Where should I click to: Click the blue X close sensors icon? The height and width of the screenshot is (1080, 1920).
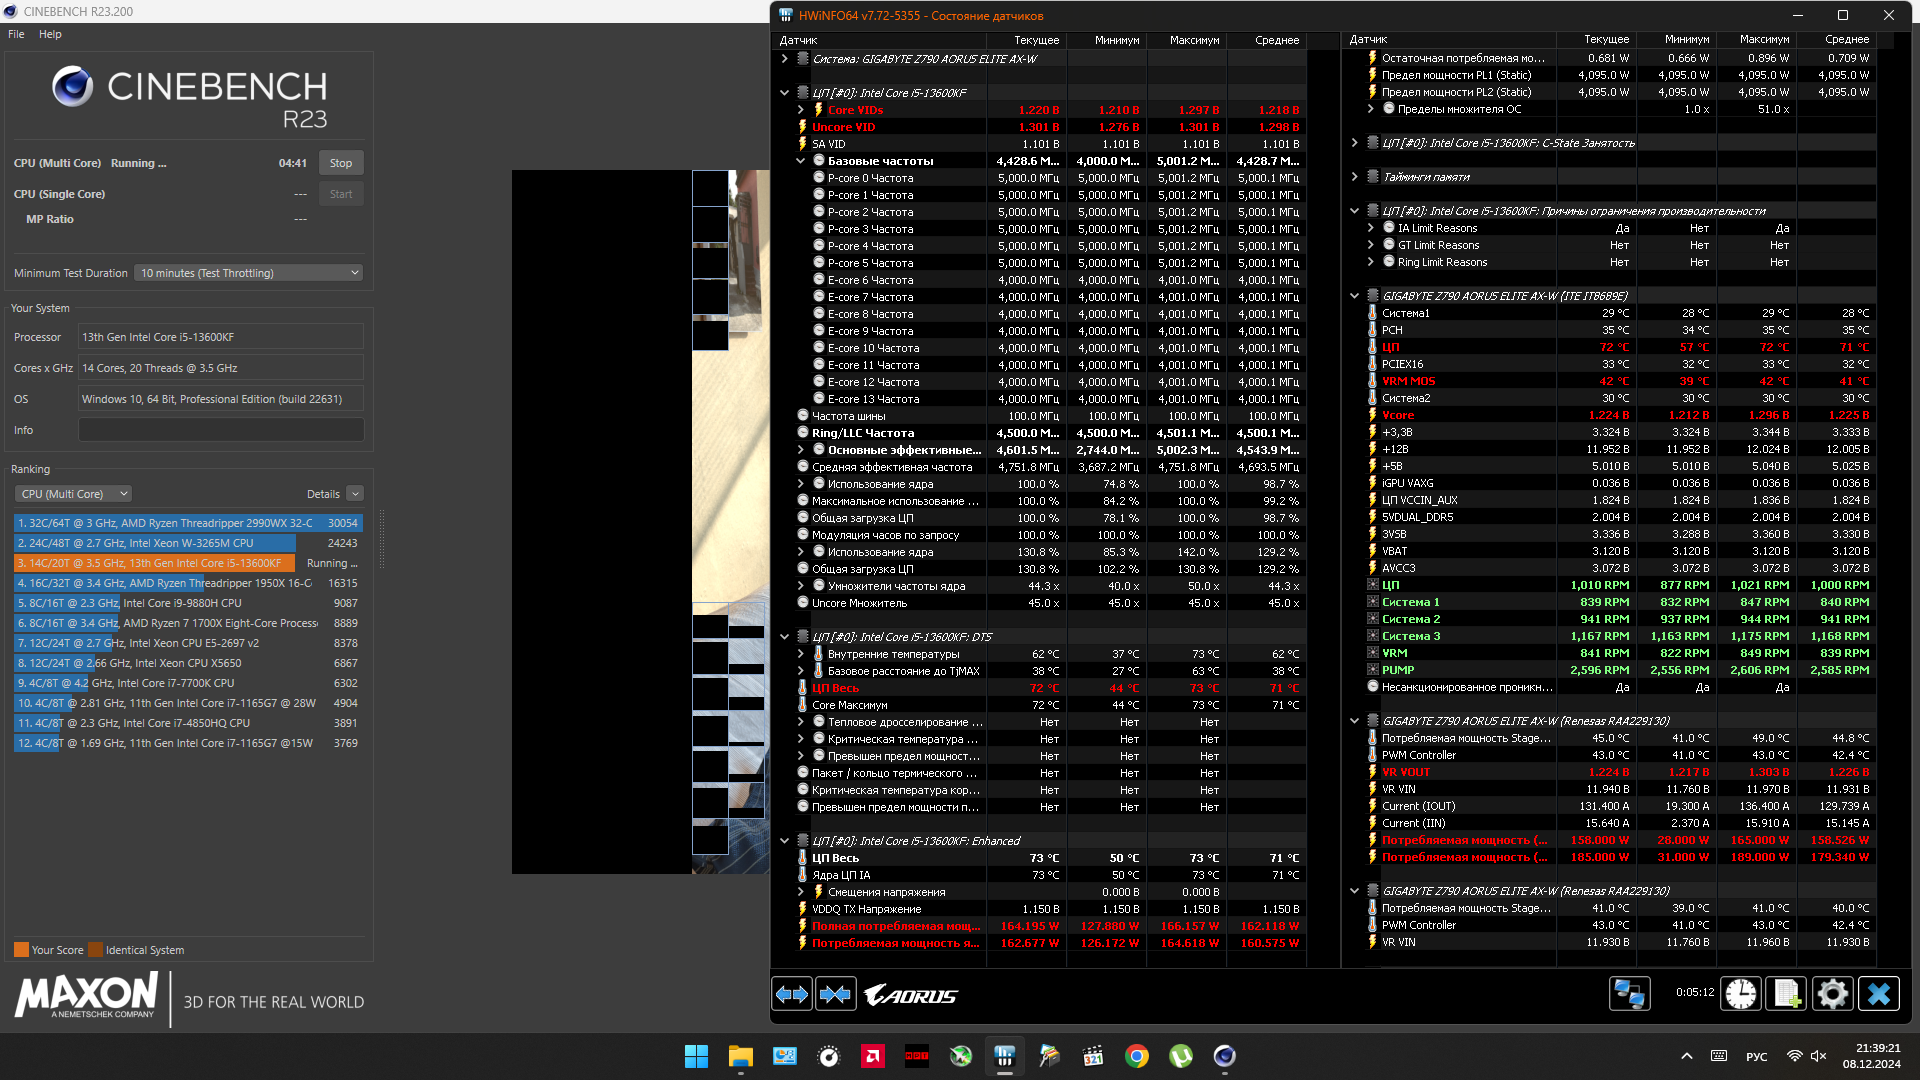click(x=1879, y=994)
